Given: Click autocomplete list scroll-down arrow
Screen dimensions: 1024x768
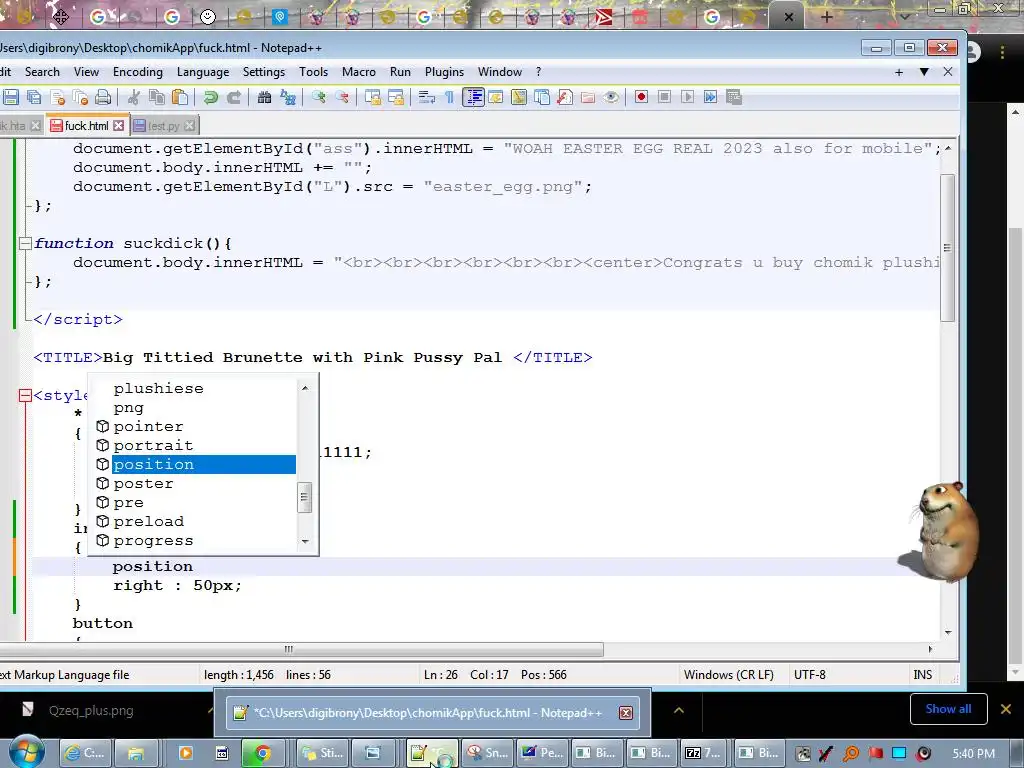Looking at the screenshot, I should (x=304, y=541).
